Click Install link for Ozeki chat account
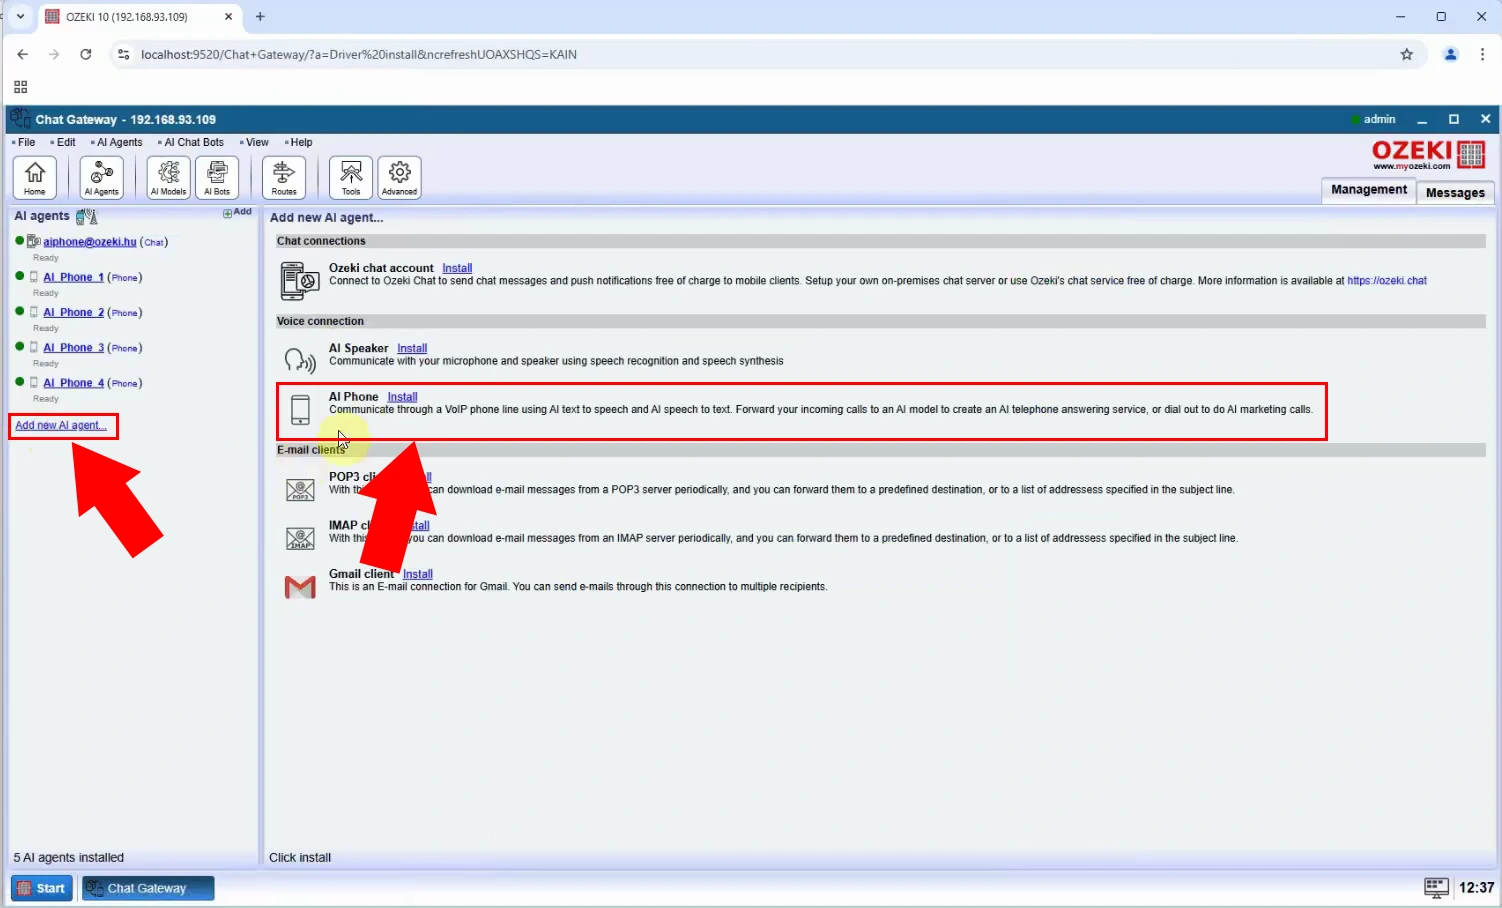Screen dimensions: 1502x908 [x=457, y=268]
